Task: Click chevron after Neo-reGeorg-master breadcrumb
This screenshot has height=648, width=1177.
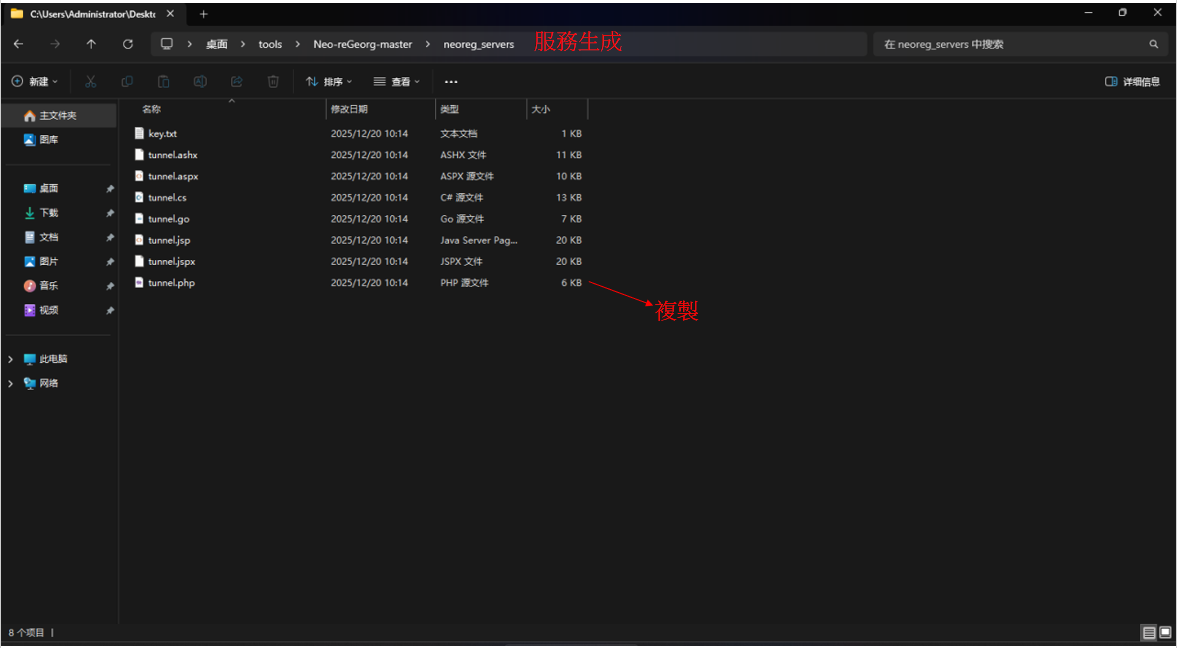Action: tap(428, 44)
